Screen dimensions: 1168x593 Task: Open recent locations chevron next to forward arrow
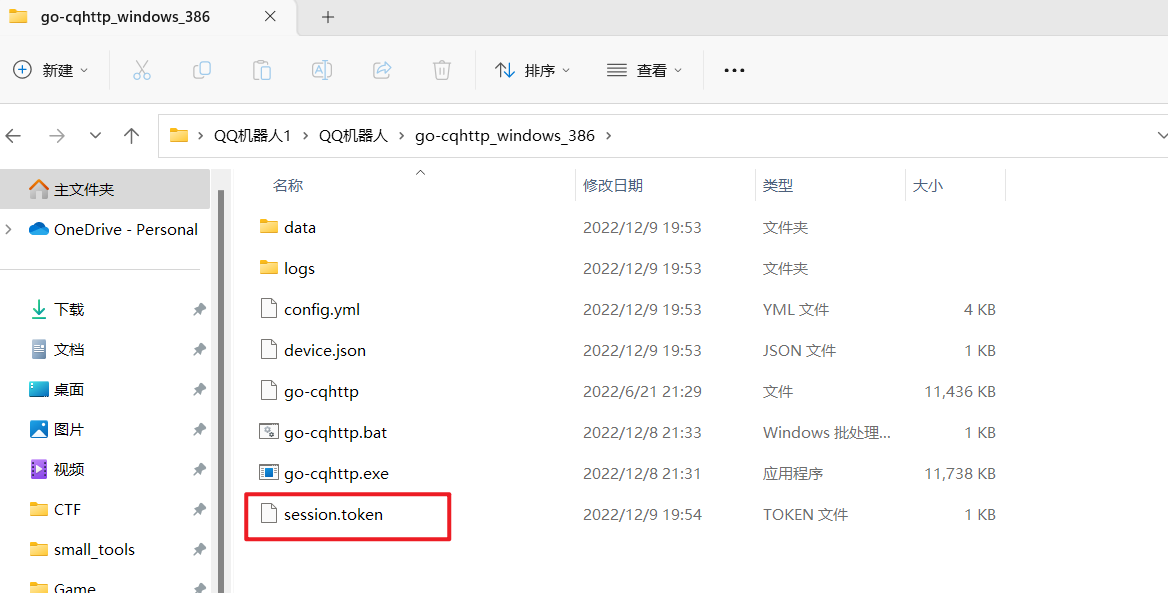click(x=94, y=135)
